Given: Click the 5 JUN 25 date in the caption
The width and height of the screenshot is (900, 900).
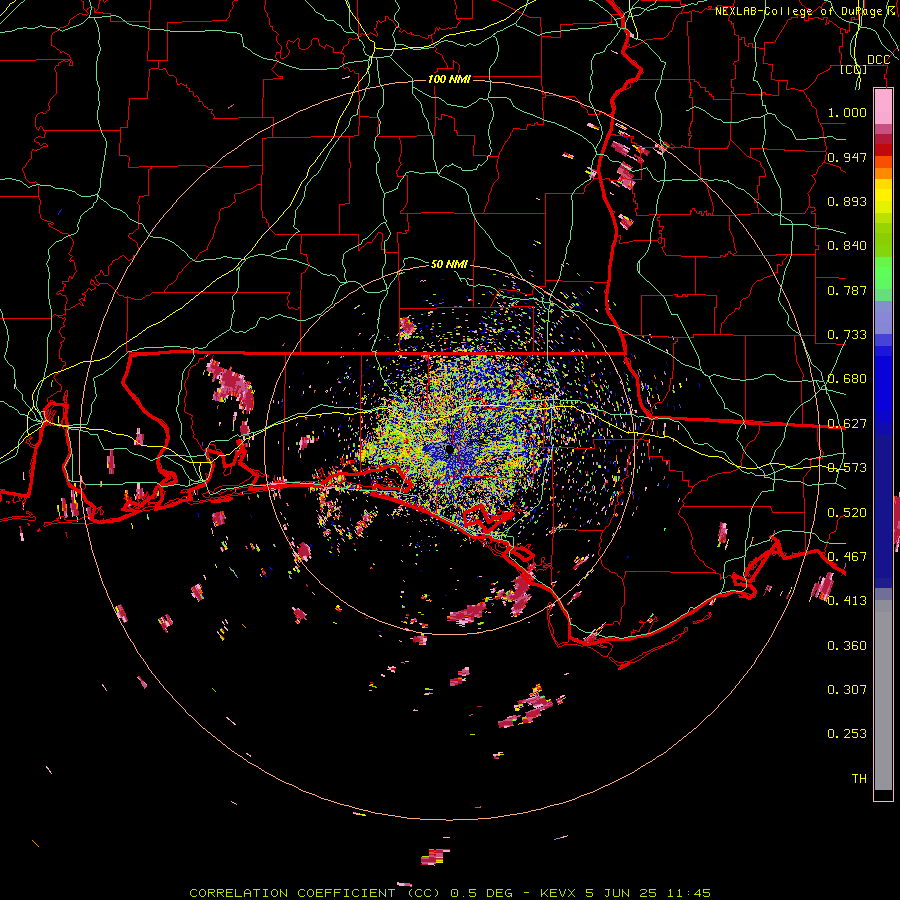Looking at the screenshot, I should (x=621, y=893).
